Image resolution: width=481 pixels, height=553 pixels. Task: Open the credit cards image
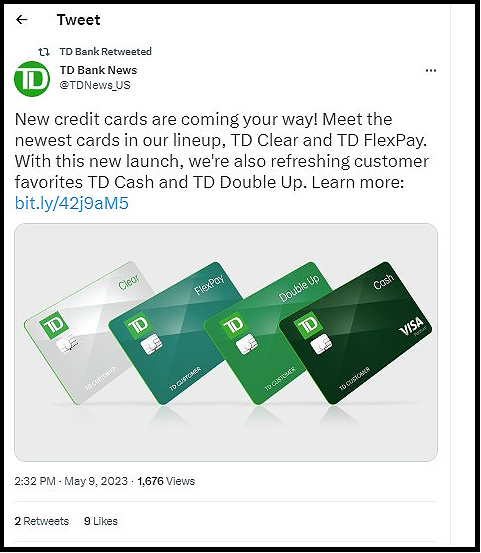pos(226,342)
